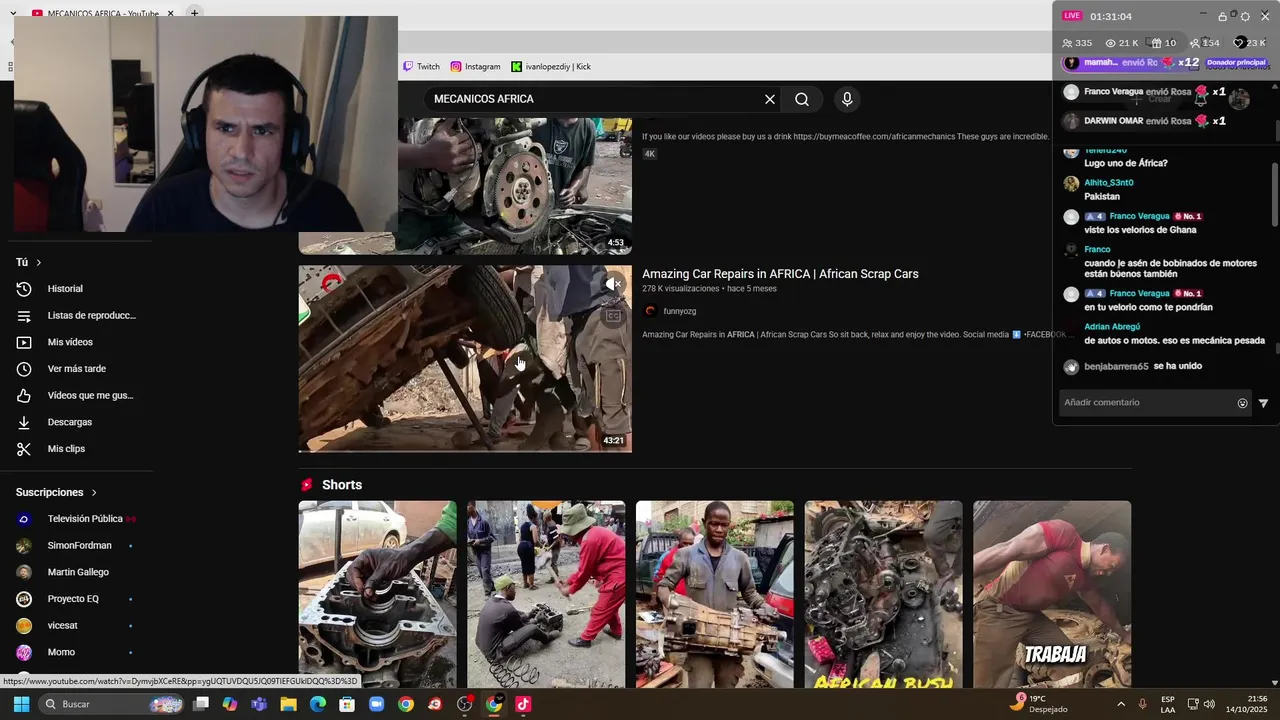Screen dimensions: 1280x720
Task: Launch Copilot from the taskbar
Action: [x=230, y=704]
